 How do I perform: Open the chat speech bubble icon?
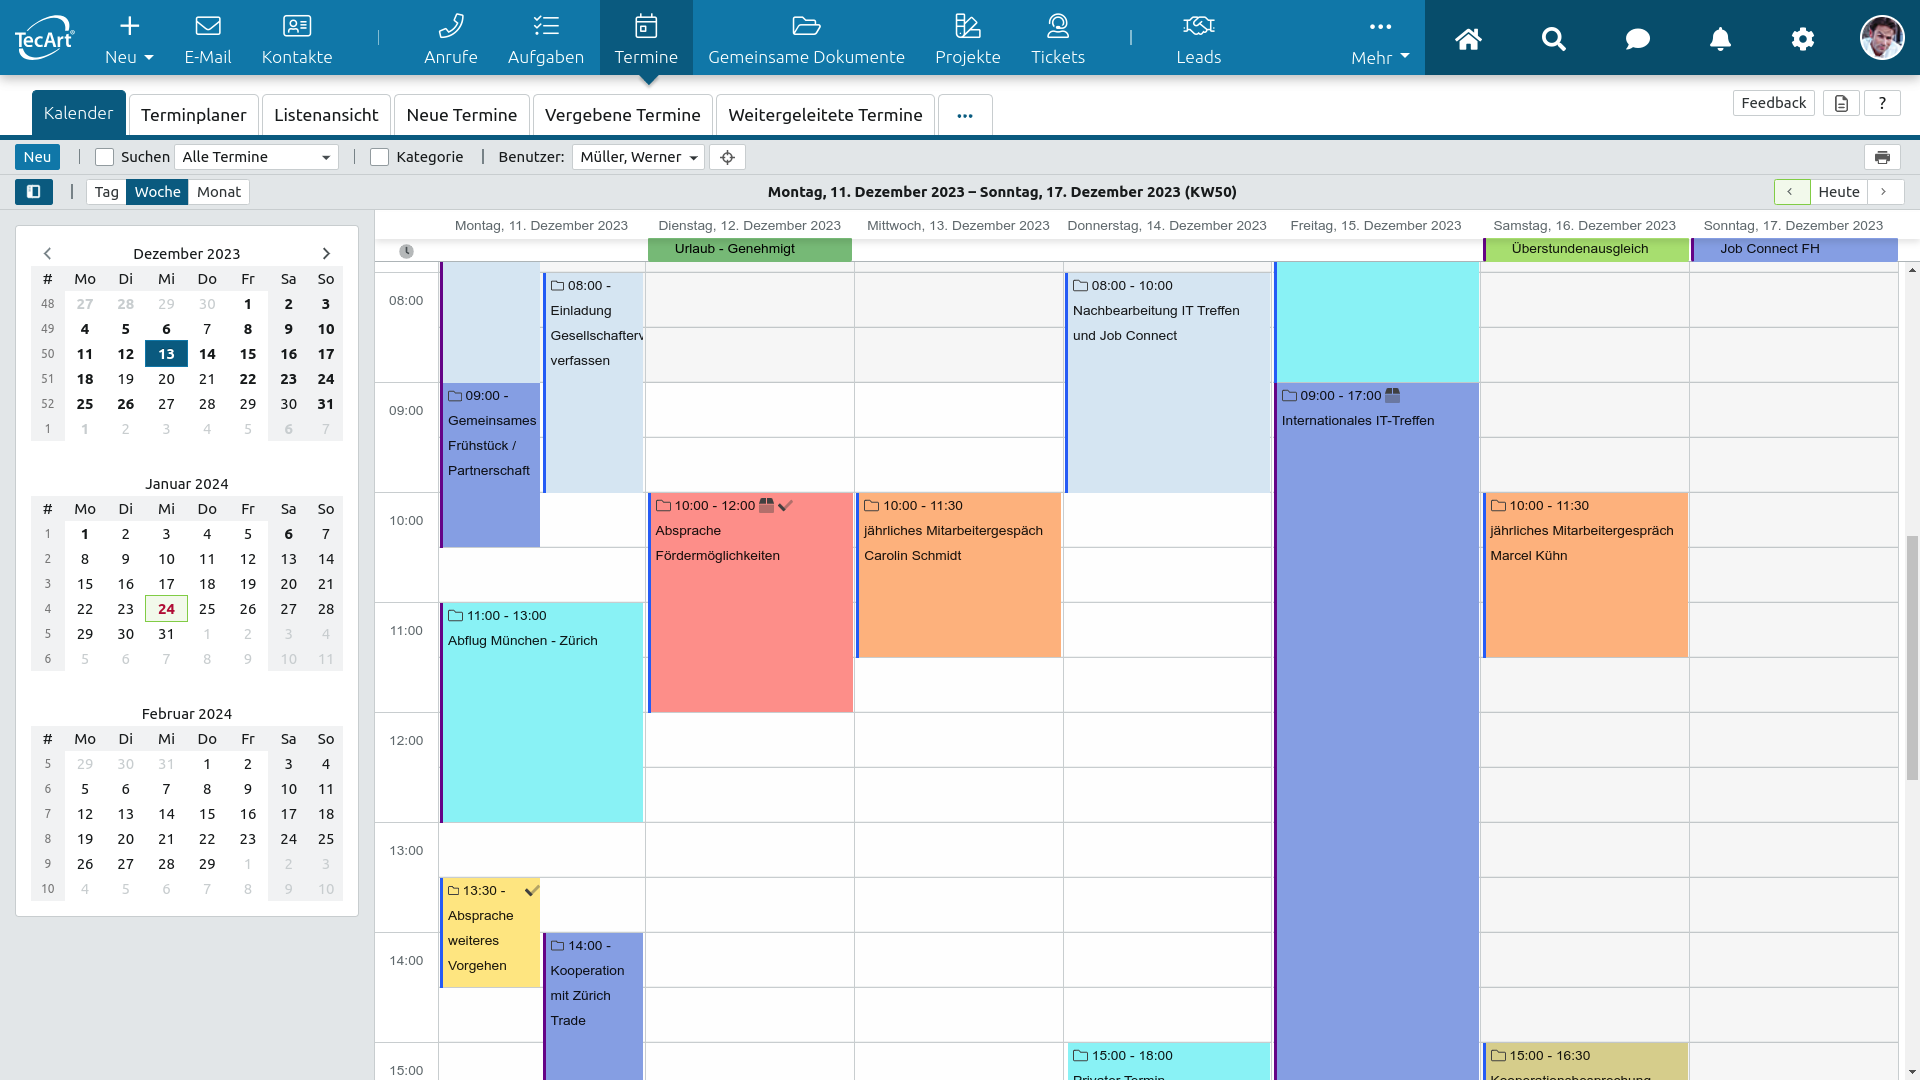click(1637, 39)
